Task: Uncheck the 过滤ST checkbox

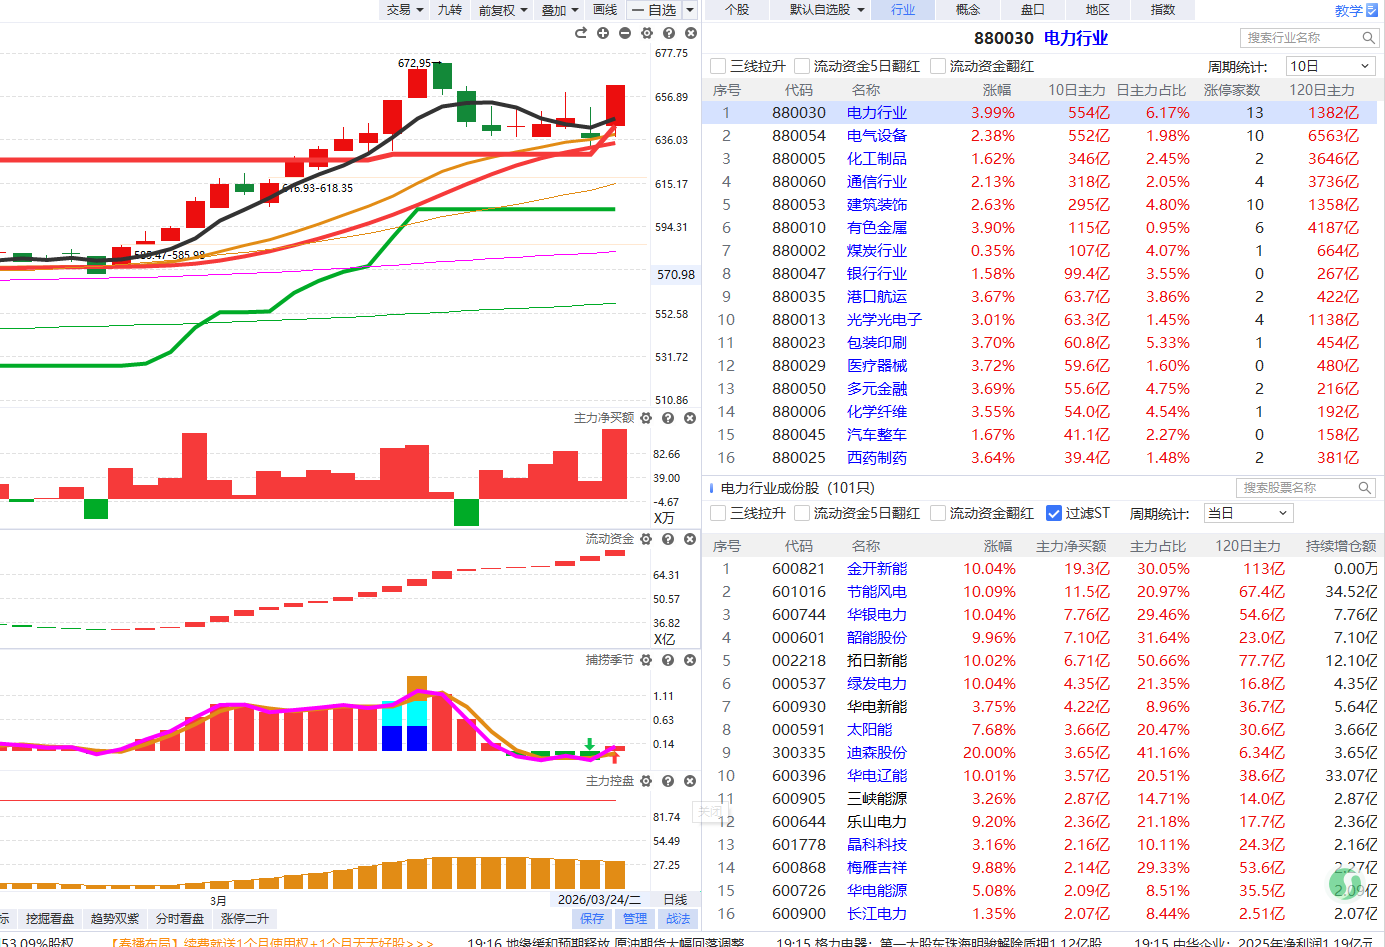Action: pyautogui.click(x=1053, y=513)
